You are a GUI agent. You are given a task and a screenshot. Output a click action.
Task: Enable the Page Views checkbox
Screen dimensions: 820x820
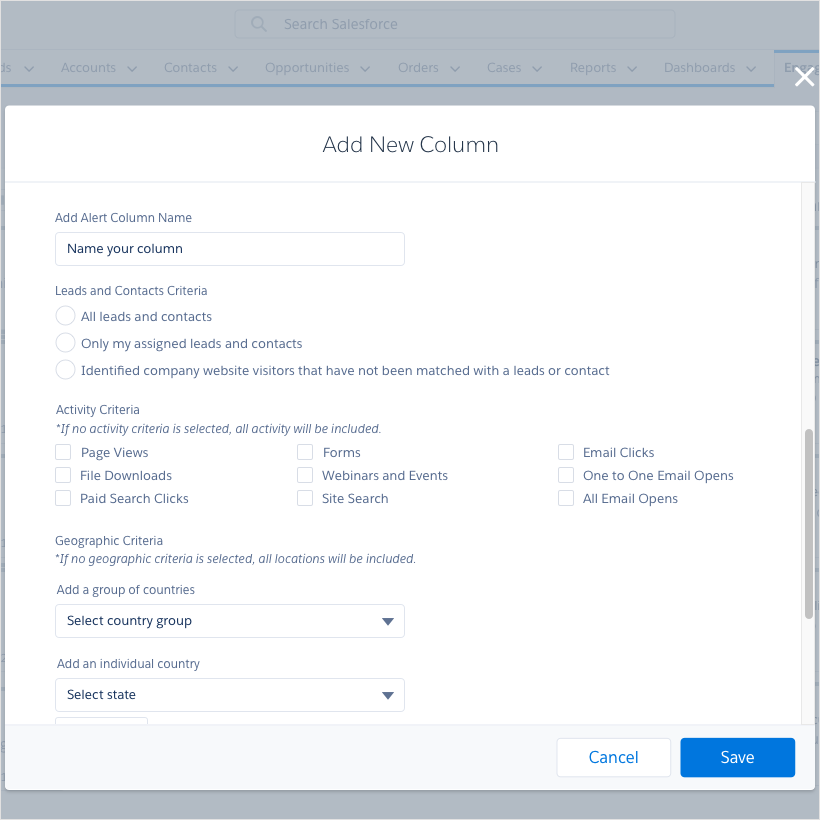pyautogui.click(x=61, y=452)
